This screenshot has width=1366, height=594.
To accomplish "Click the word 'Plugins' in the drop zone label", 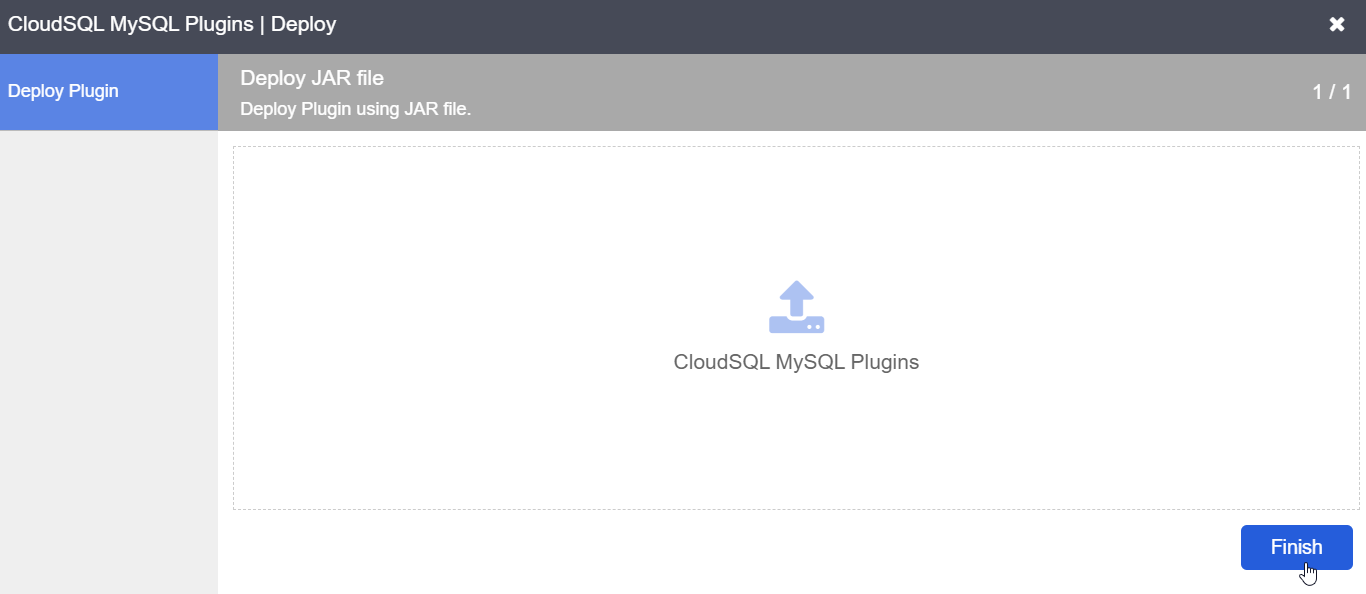I will point(884,362).
